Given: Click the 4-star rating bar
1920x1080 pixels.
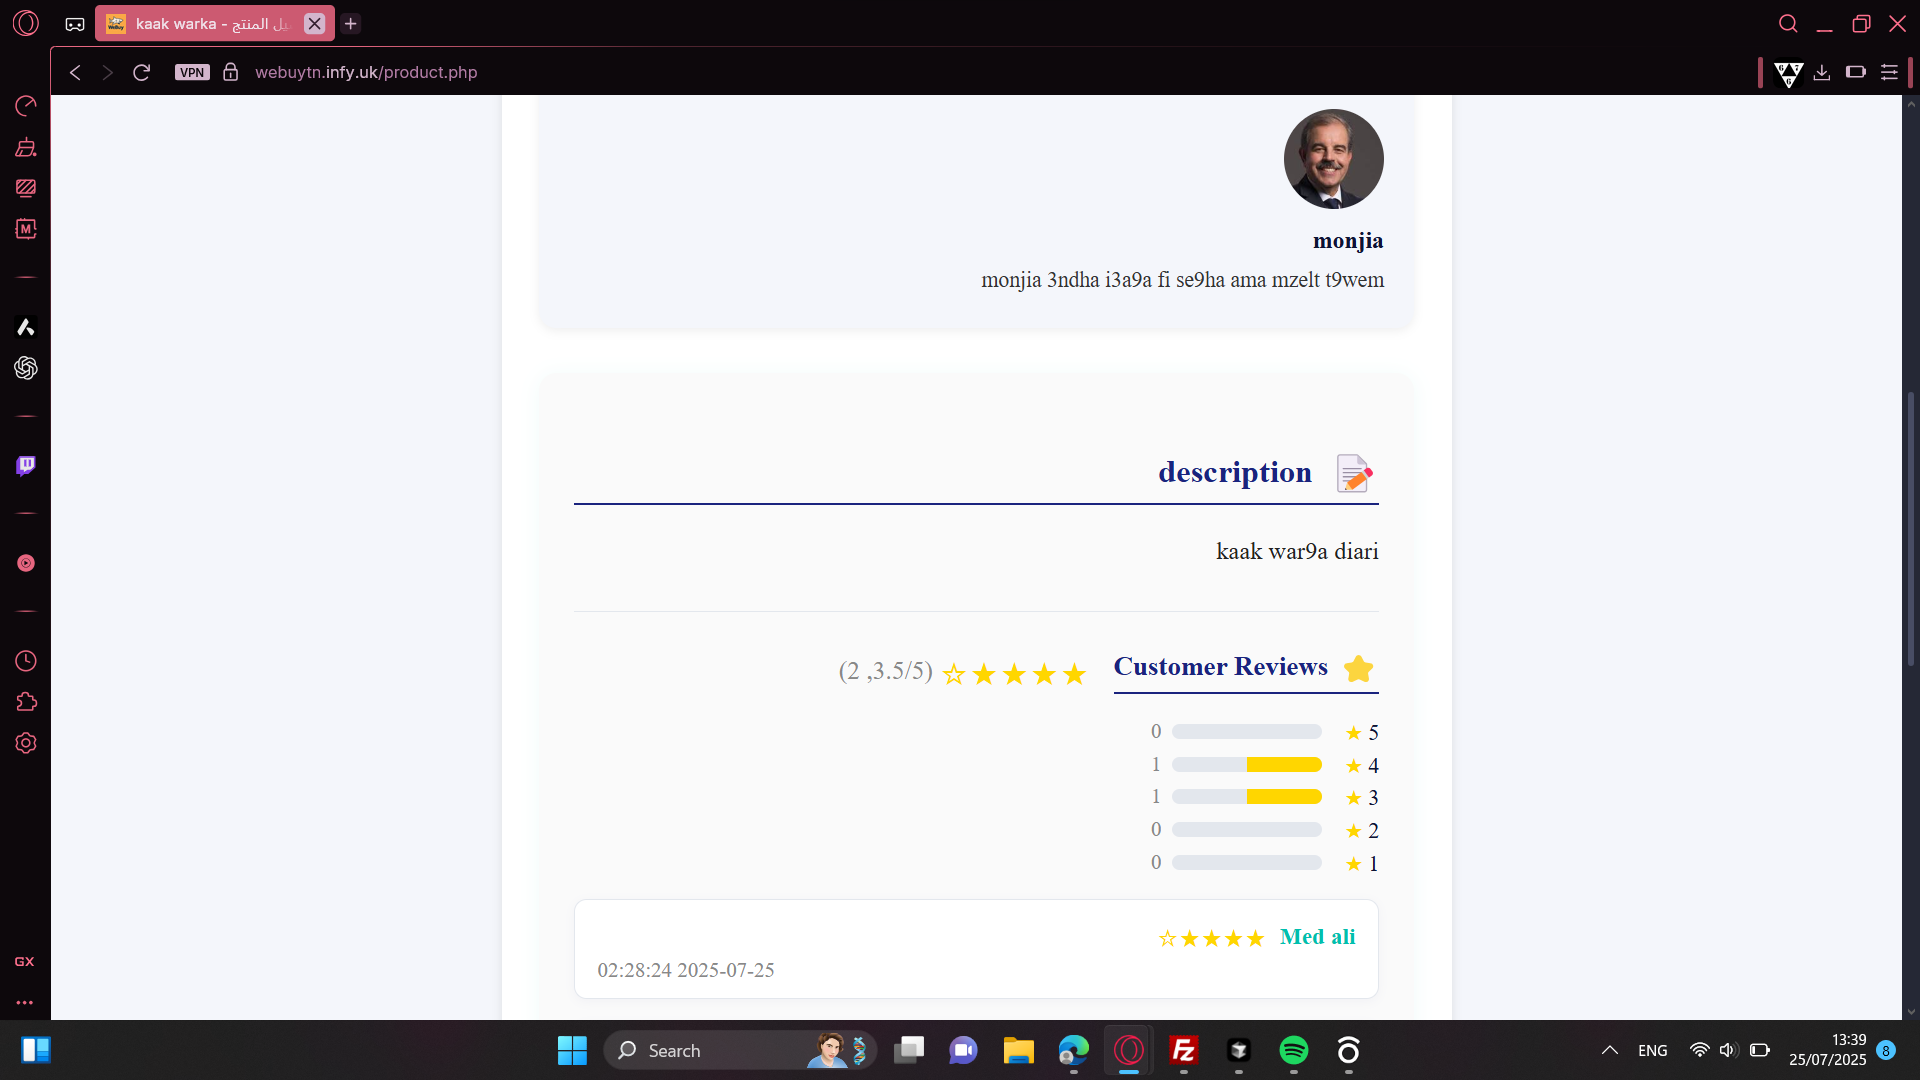Looking at the screenshot, I should [x=1246, y=765].
